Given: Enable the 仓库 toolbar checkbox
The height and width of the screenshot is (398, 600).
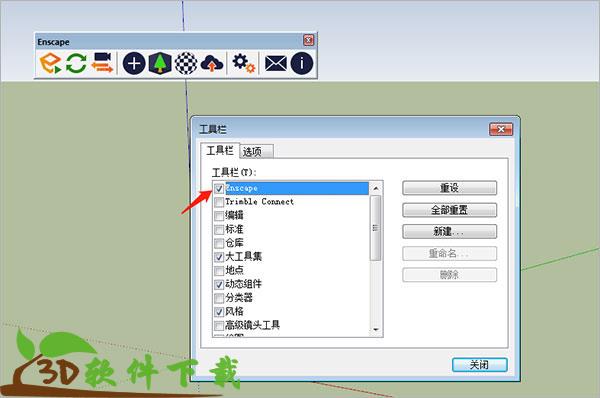Looking at the screenshot, I should tap(219, 243).
